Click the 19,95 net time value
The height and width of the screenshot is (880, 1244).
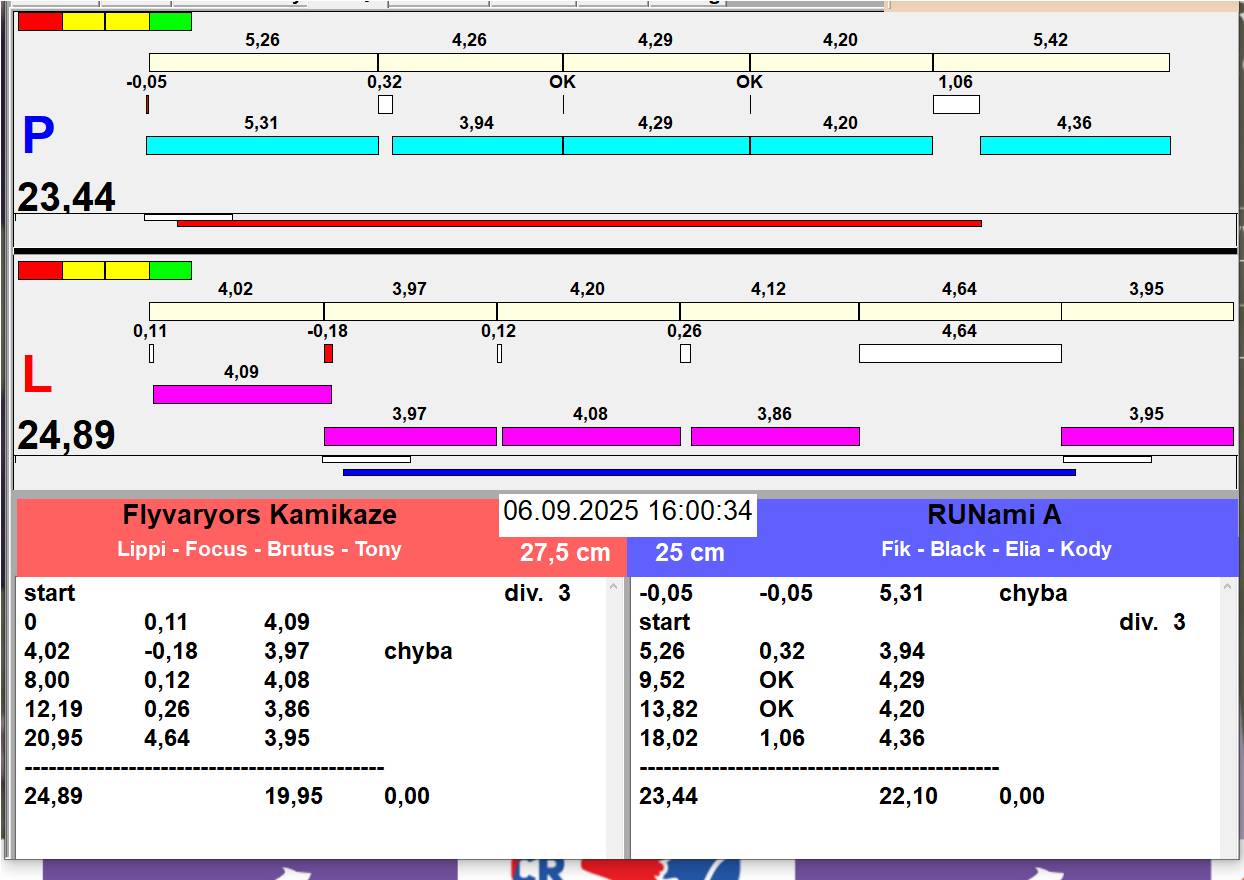pos(294,796)
